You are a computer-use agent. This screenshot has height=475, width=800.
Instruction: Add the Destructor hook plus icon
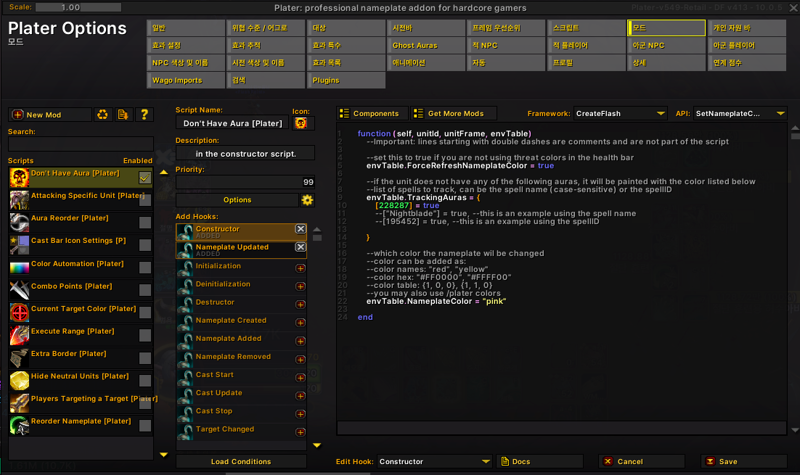(x=301, y=305)
